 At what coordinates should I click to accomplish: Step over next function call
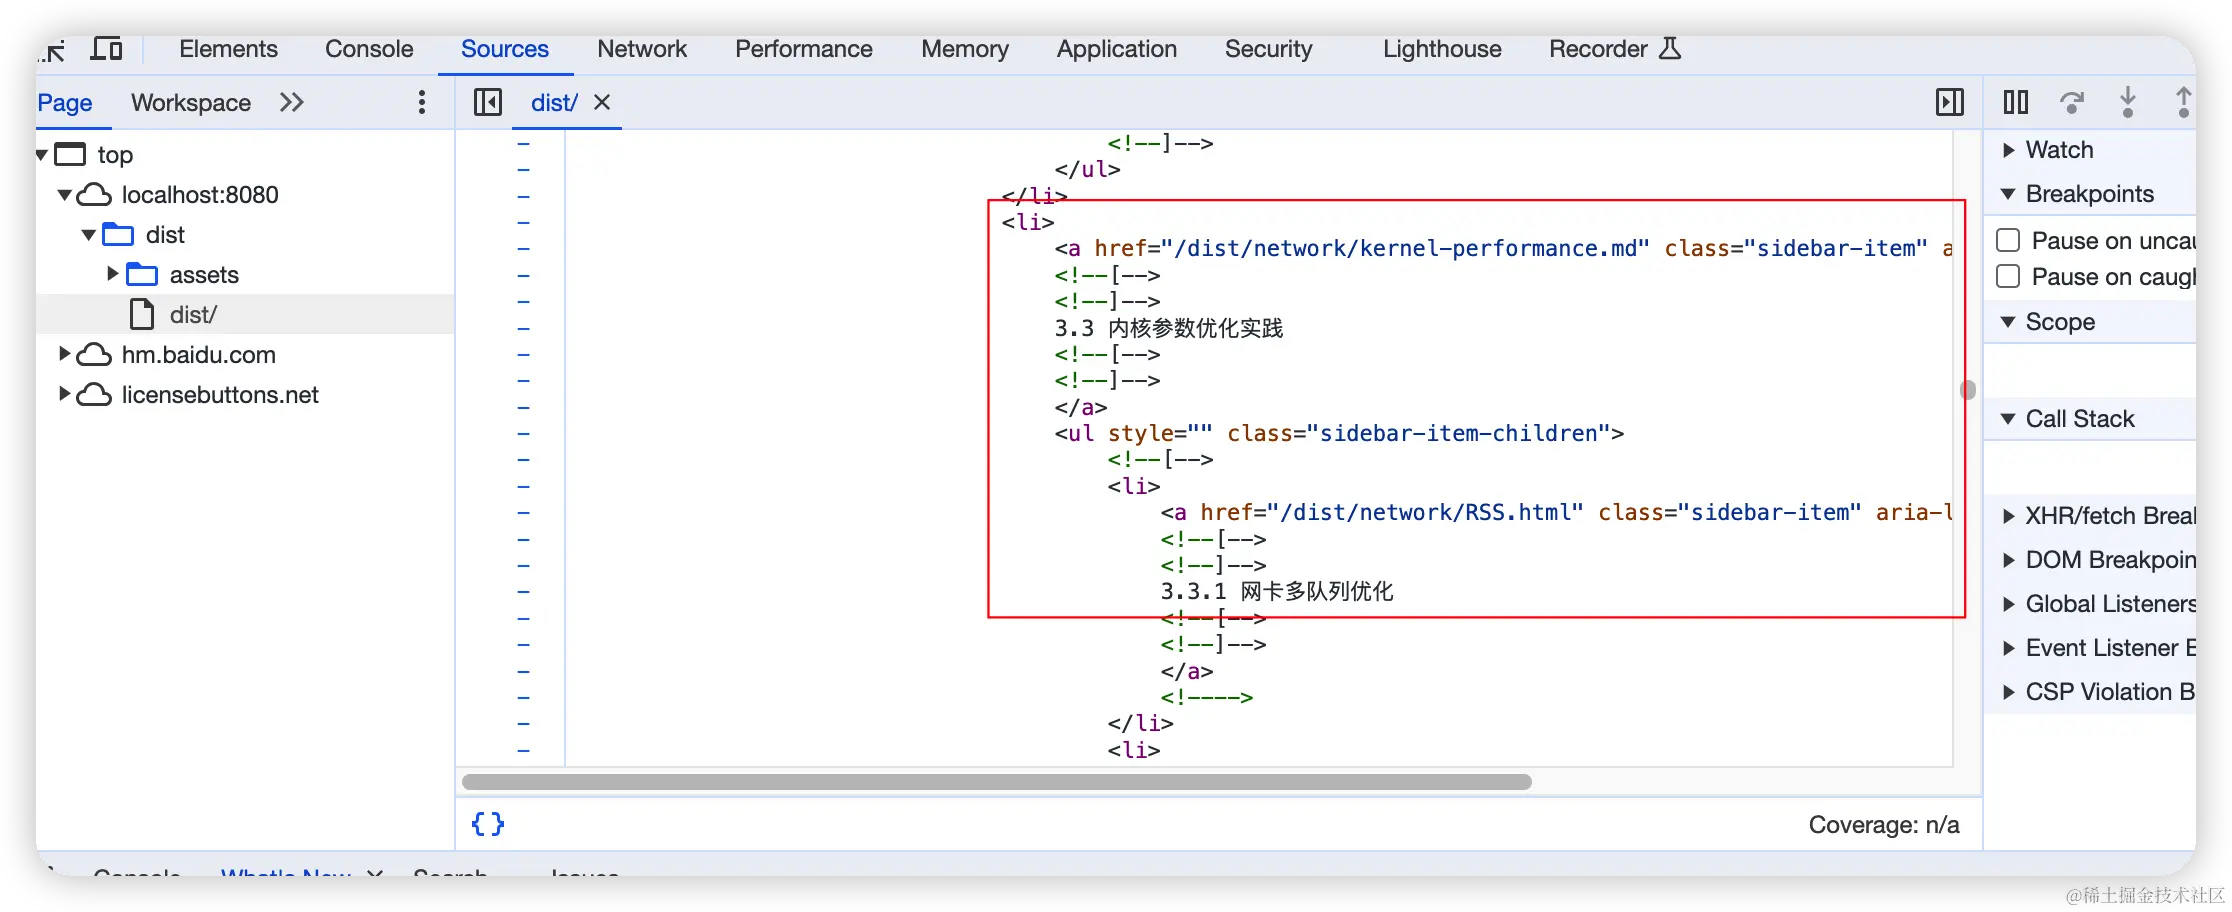(x=2072, y=102)
